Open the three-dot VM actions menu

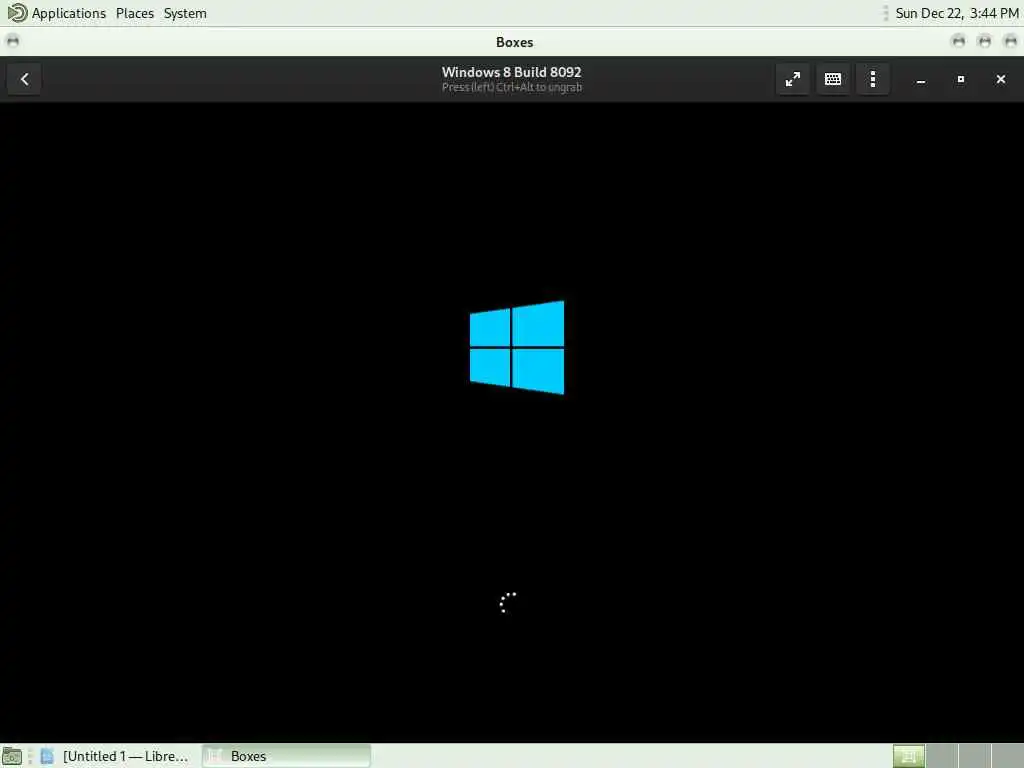pos(872,79)
